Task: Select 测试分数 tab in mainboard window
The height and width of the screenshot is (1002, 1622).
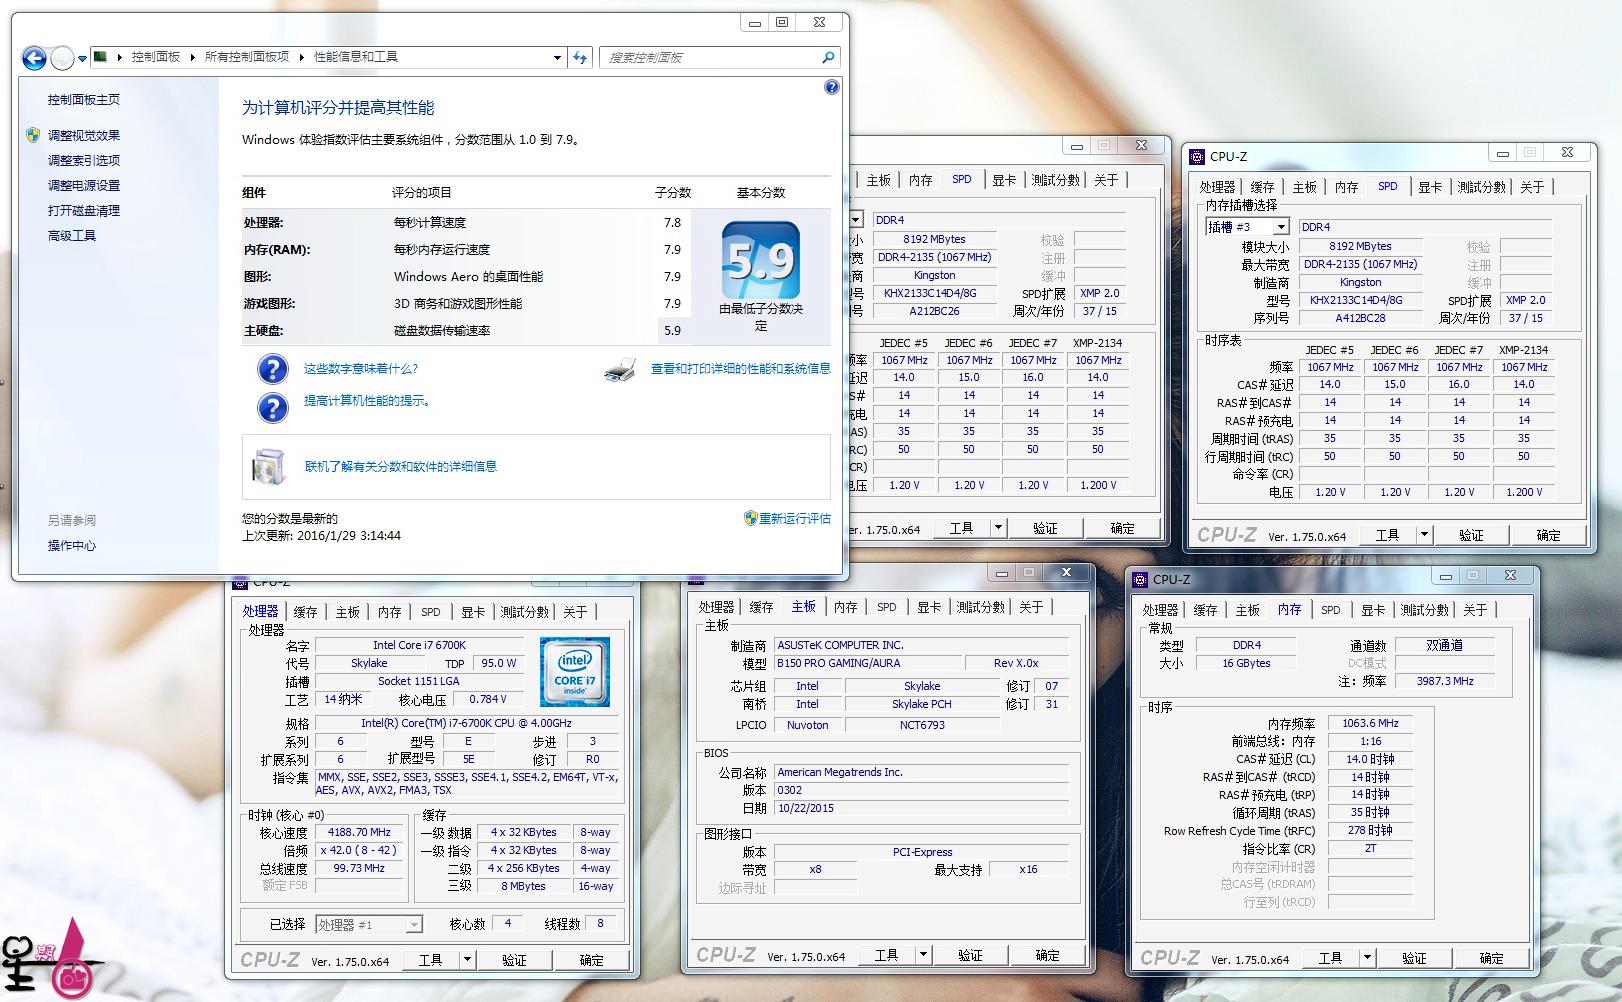Action: tap(981, 607)
